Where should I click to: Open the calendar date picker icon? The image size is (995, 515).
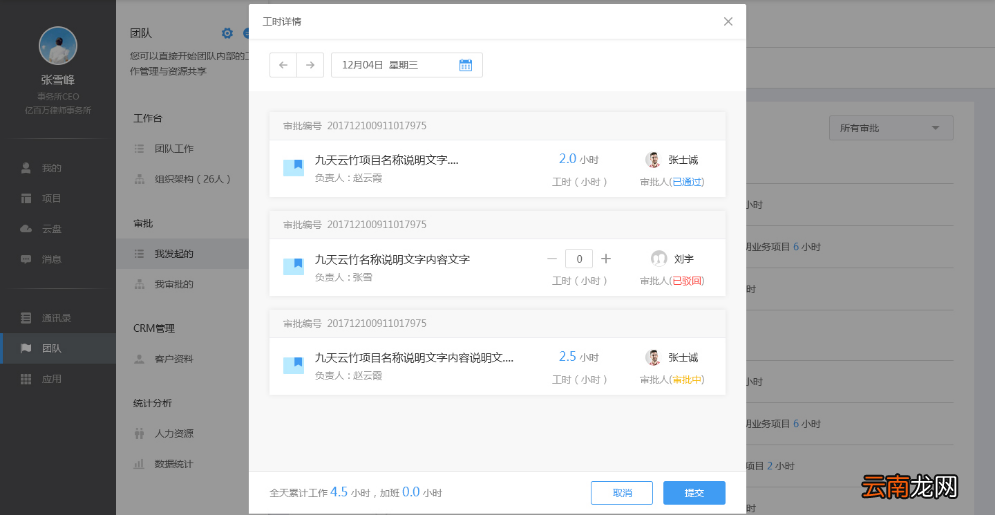point(465,65)
